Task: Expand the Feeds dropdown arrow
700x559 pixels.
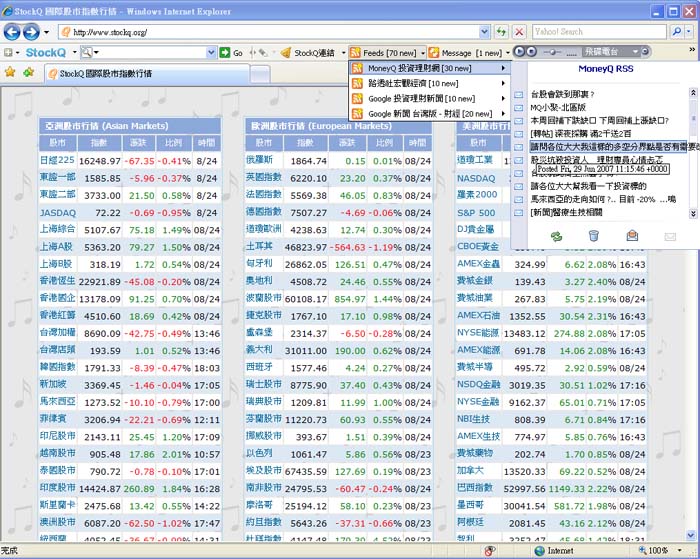Action: point(423,53)
